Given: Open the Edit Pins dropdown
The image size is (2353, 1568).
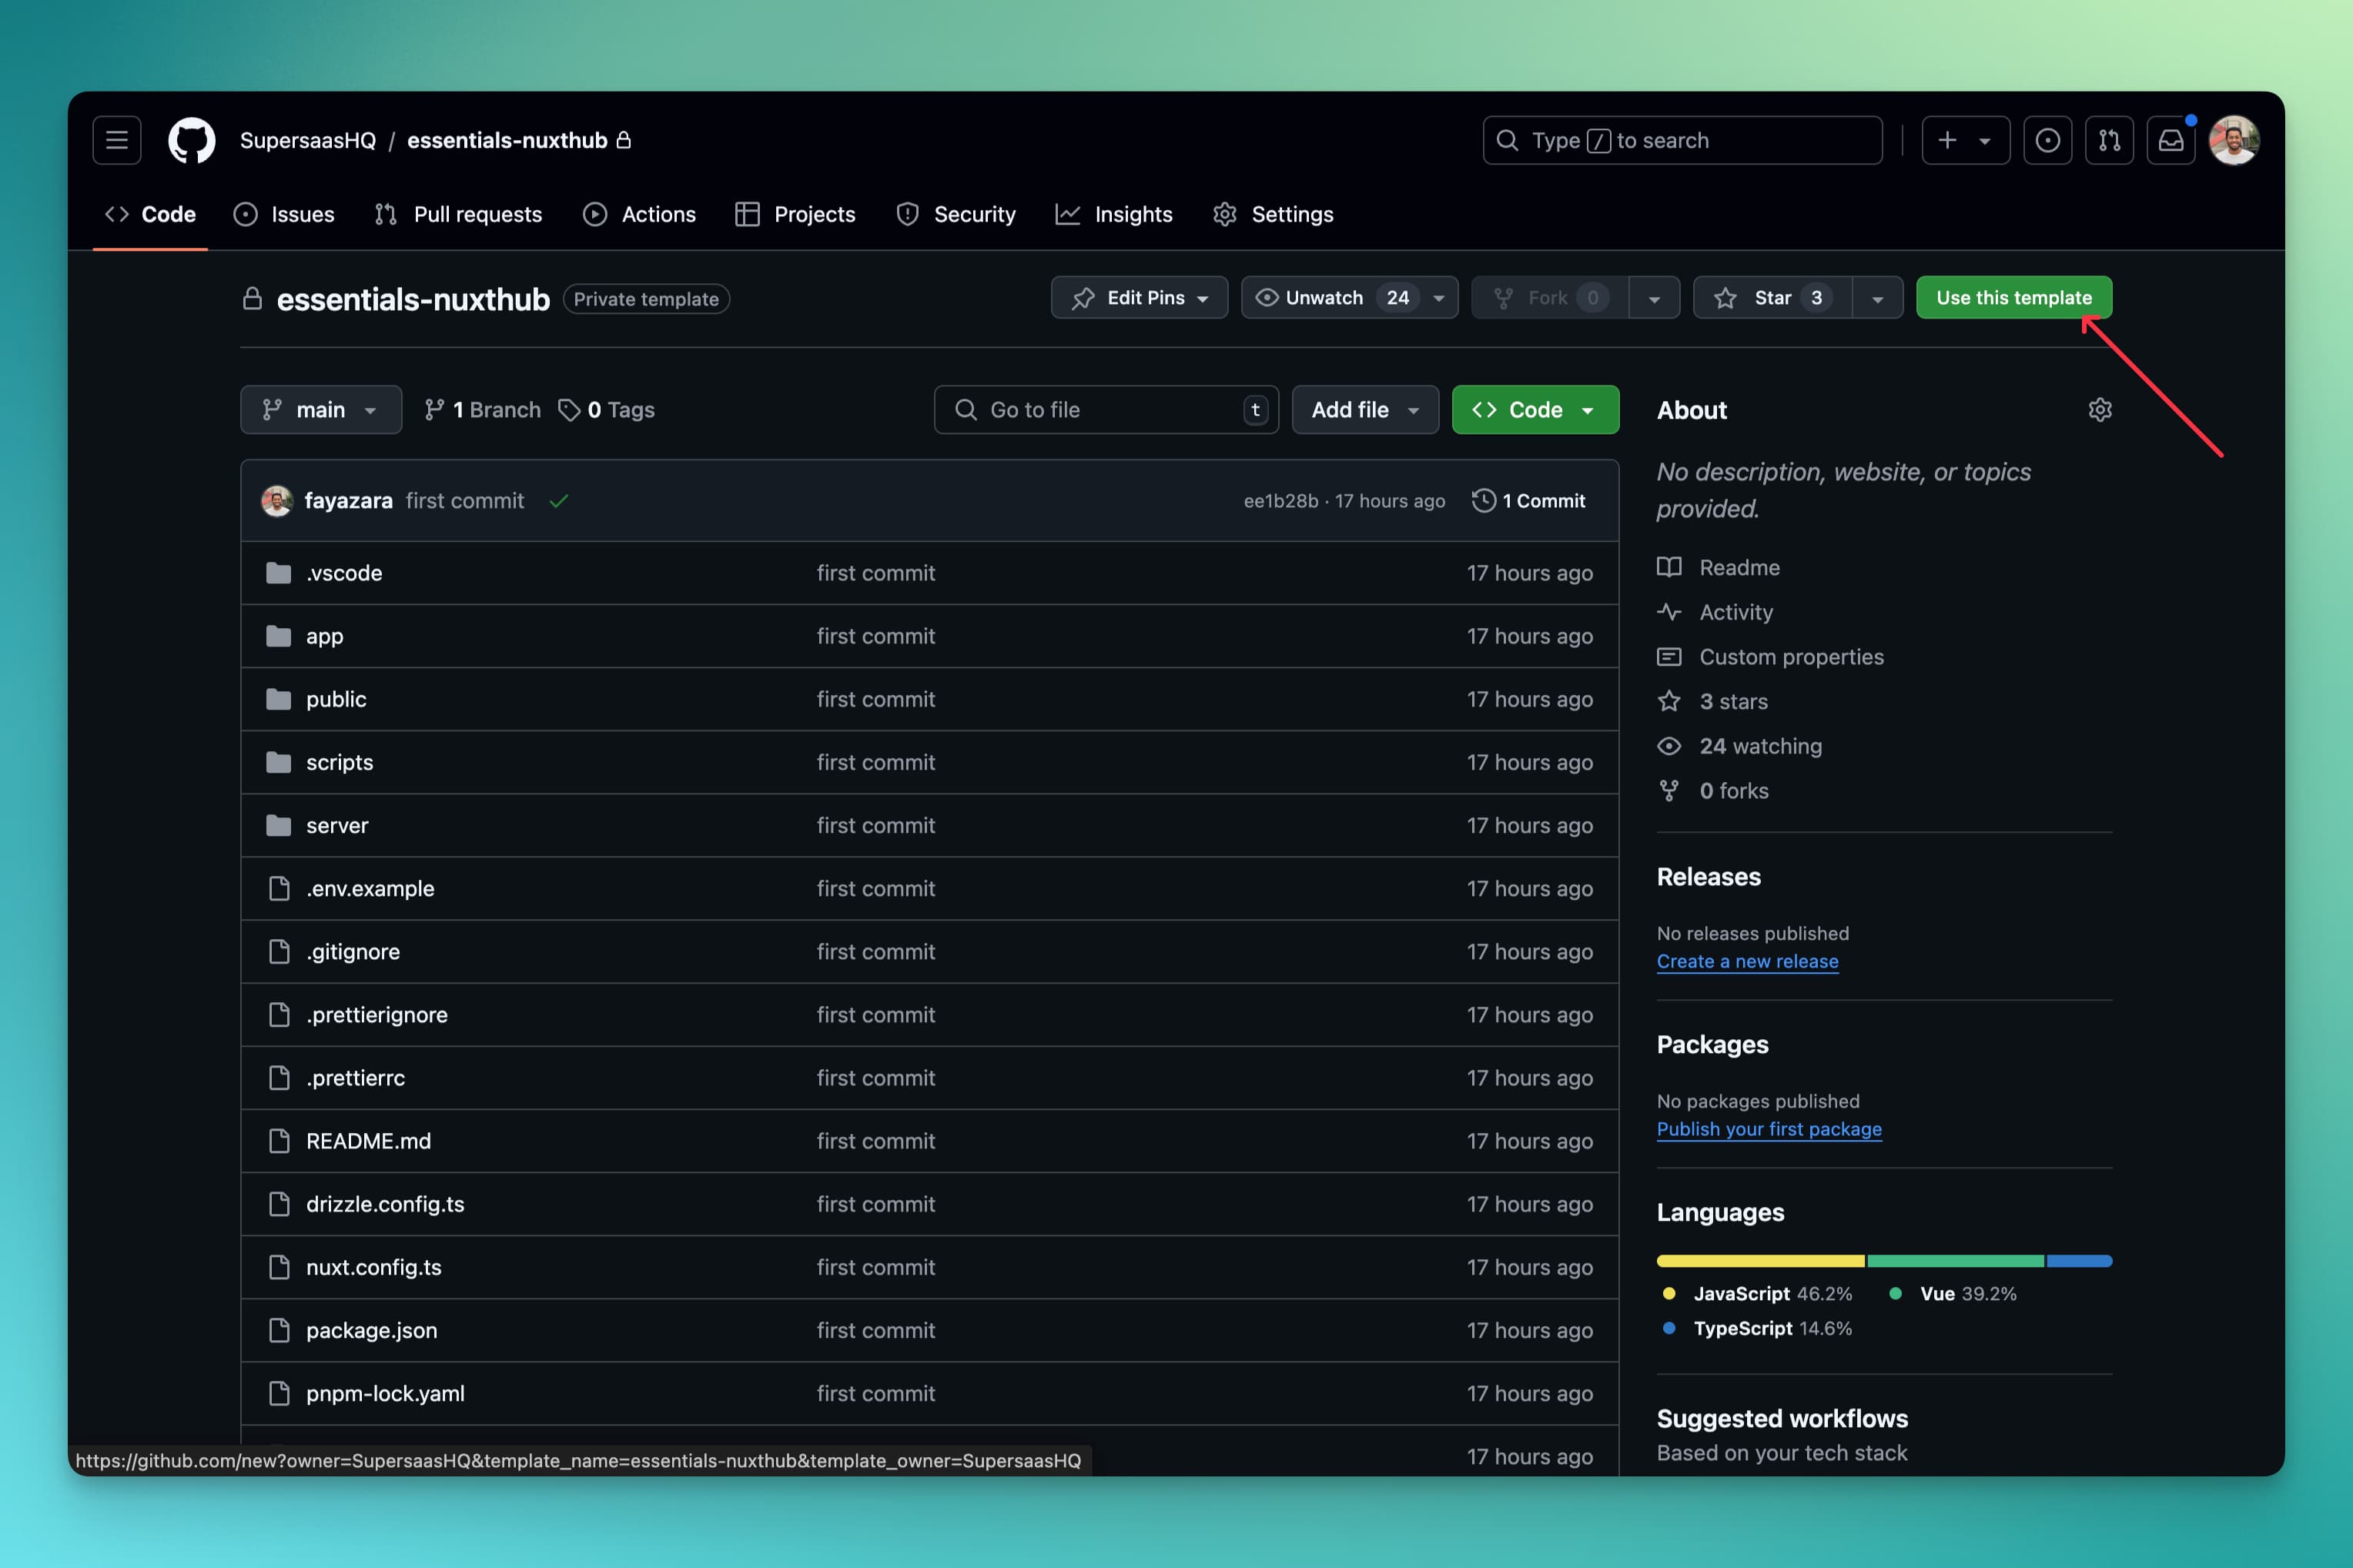Looking at the screenshot, I should click(x=1139, y=298).
